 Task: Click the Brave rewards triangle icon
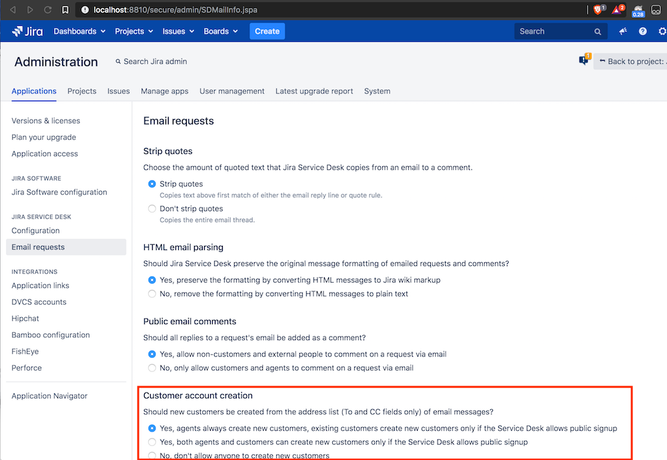(618, 9)
